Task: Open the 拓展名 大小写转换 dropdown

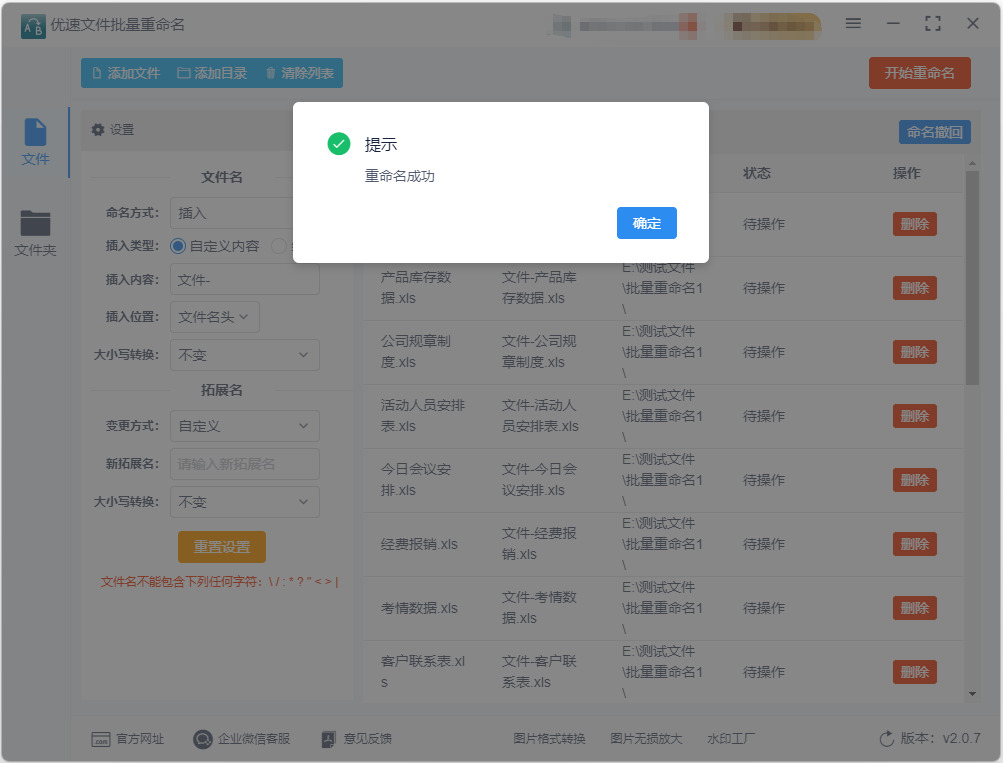Action: [x=244, y=502]
